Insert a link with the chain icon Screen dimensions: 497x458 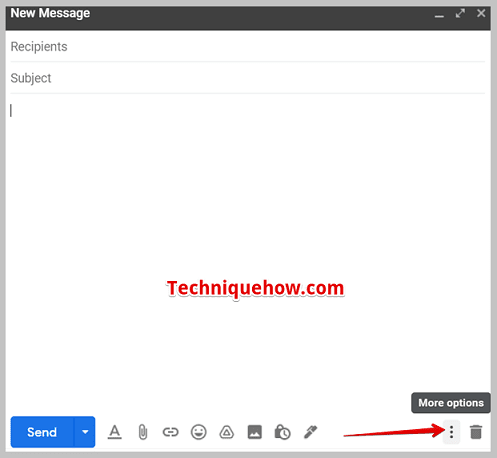[x=170, y=432]
